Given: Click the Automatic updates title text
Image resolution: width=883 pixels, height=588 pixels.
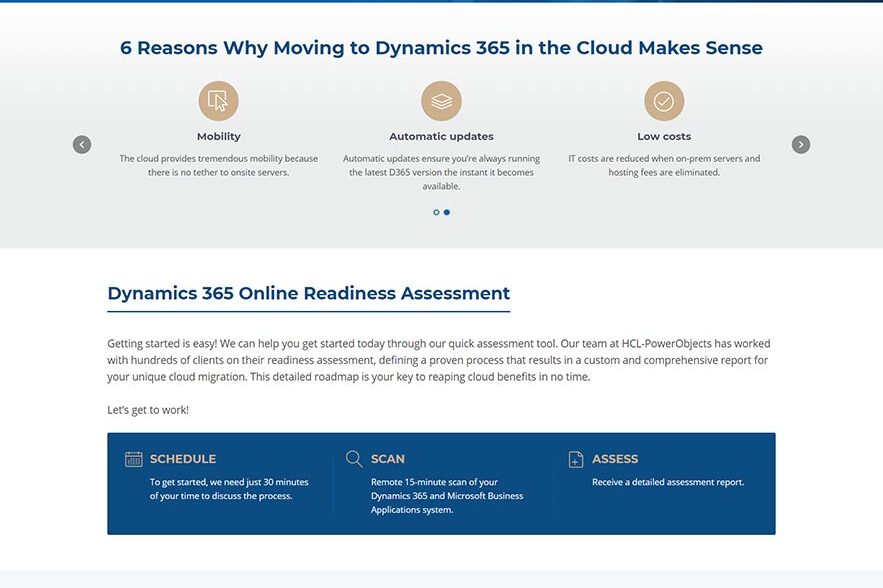Looking at the screenshot, I should coord(441,136).
